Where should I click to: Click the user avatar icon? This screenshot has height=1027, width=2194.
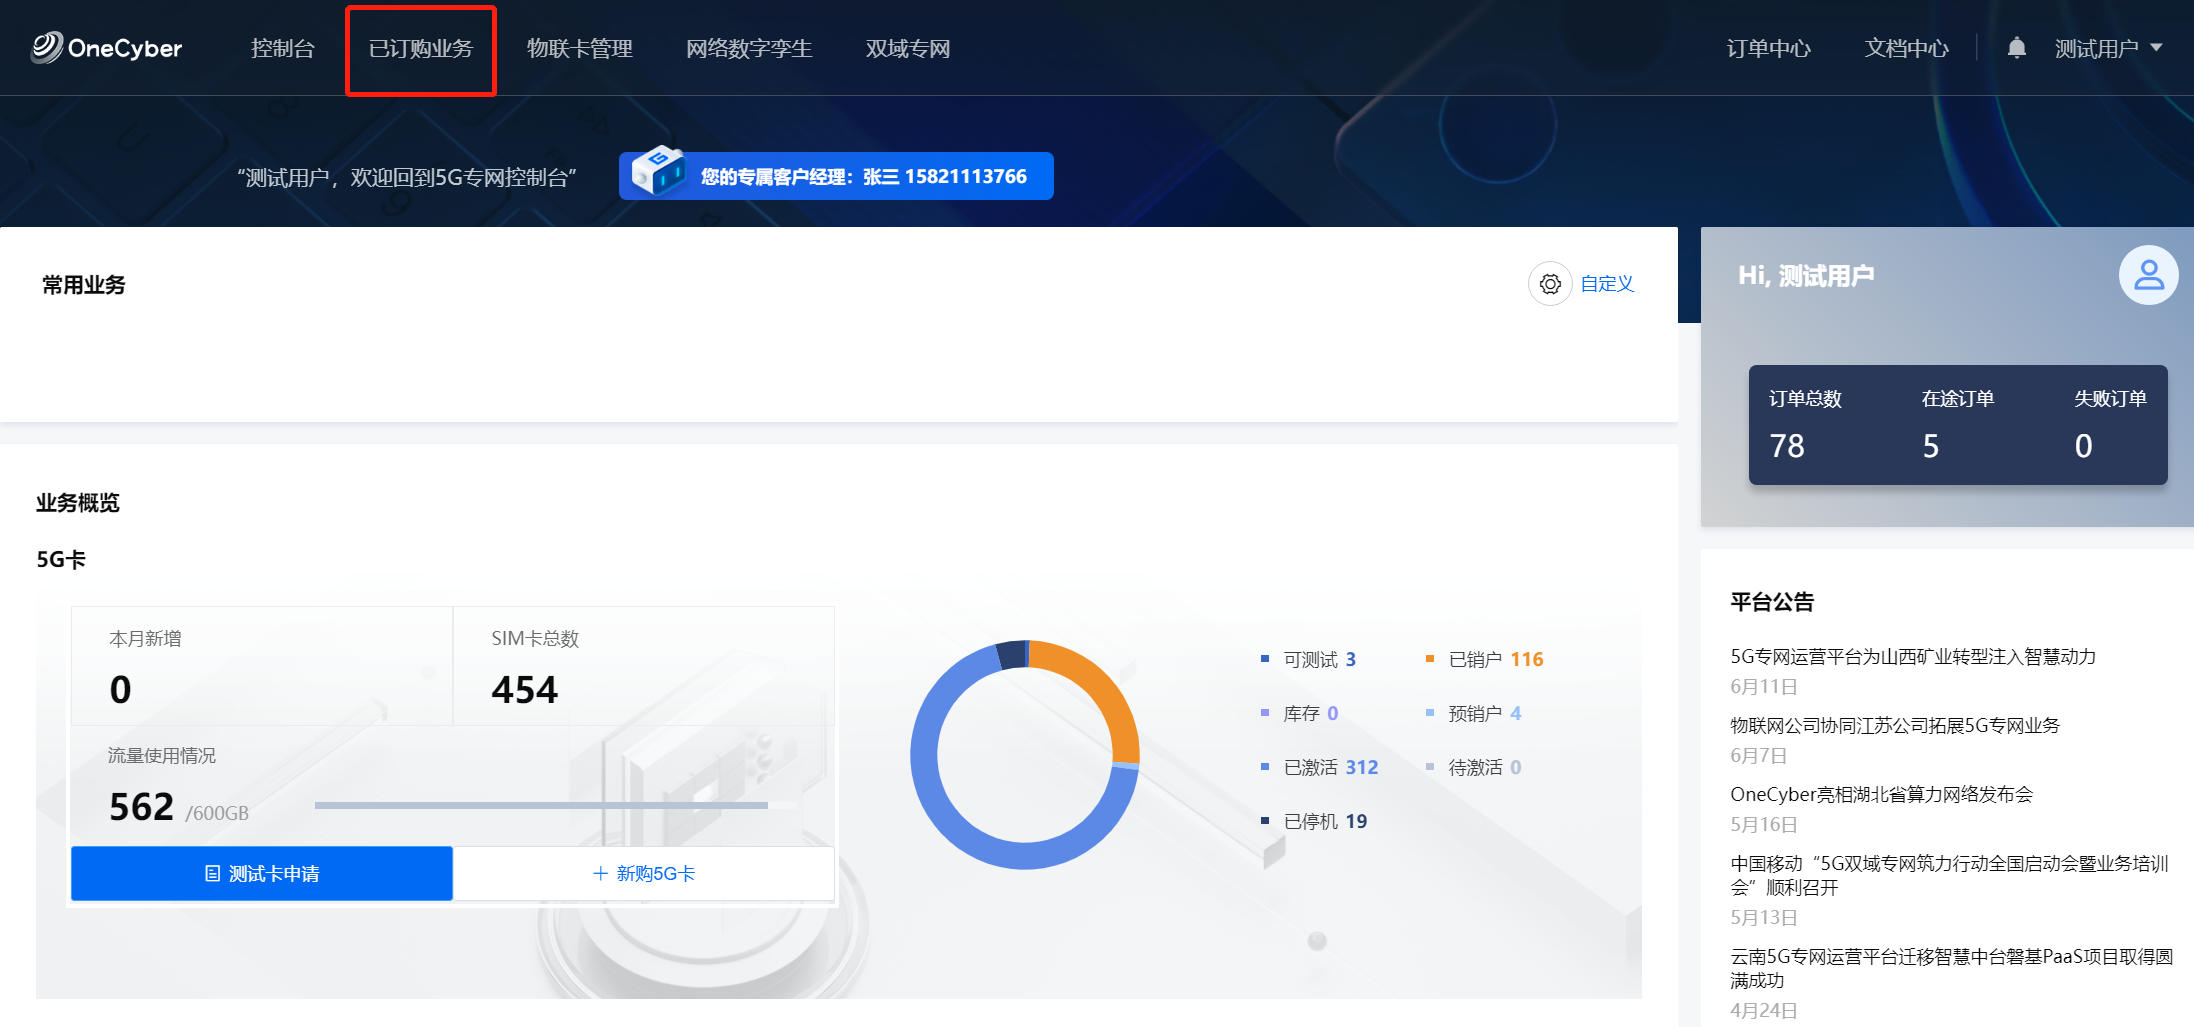2148,275
